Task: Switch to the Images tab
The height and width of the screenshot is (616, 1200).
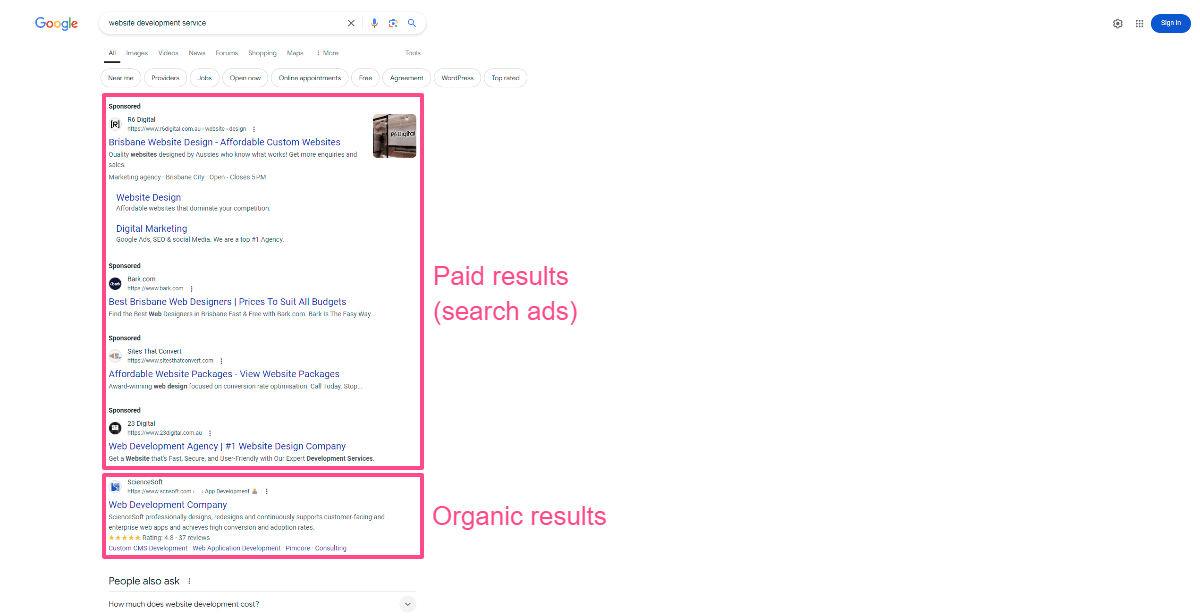Action: pos(137,53)
